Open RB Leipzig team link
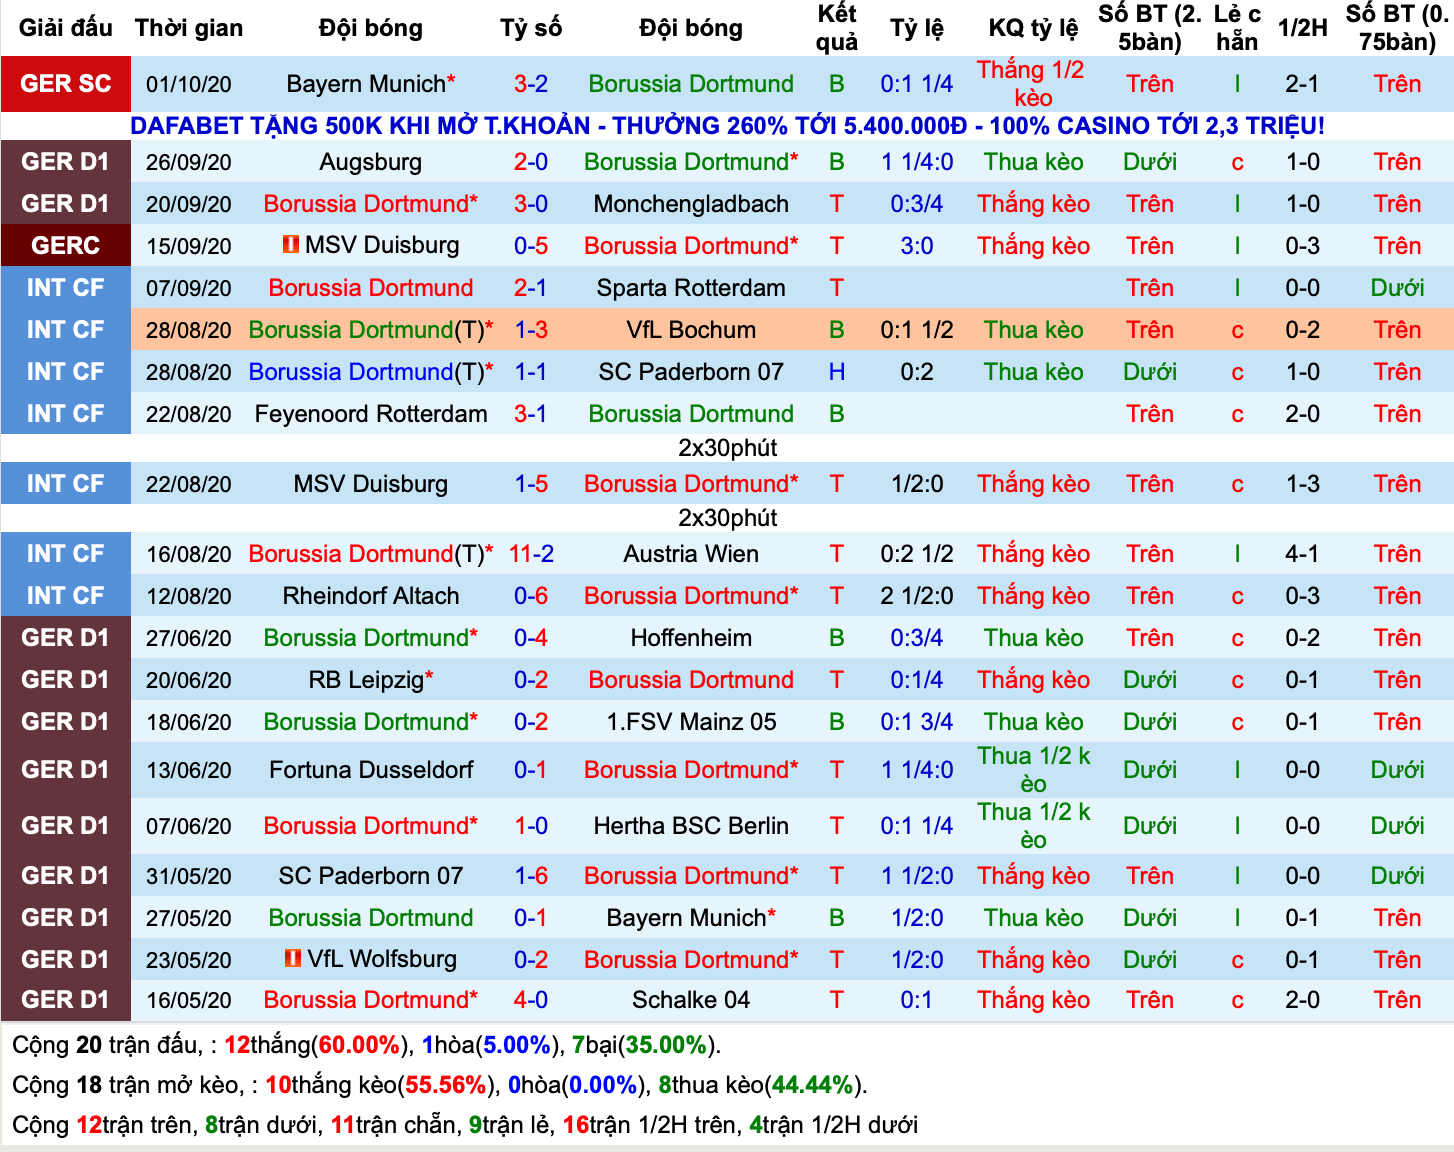 click(x=366, y=680)
